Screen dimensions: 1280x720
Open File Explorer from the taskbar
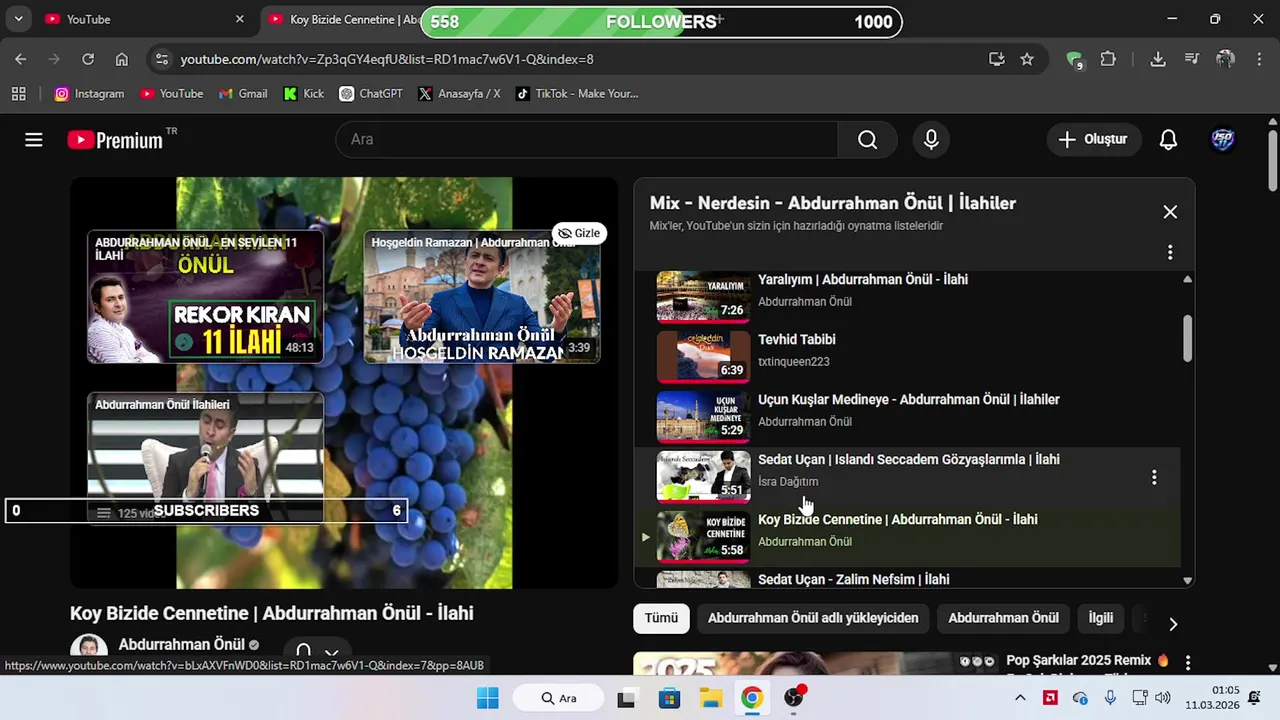(710, 698)
